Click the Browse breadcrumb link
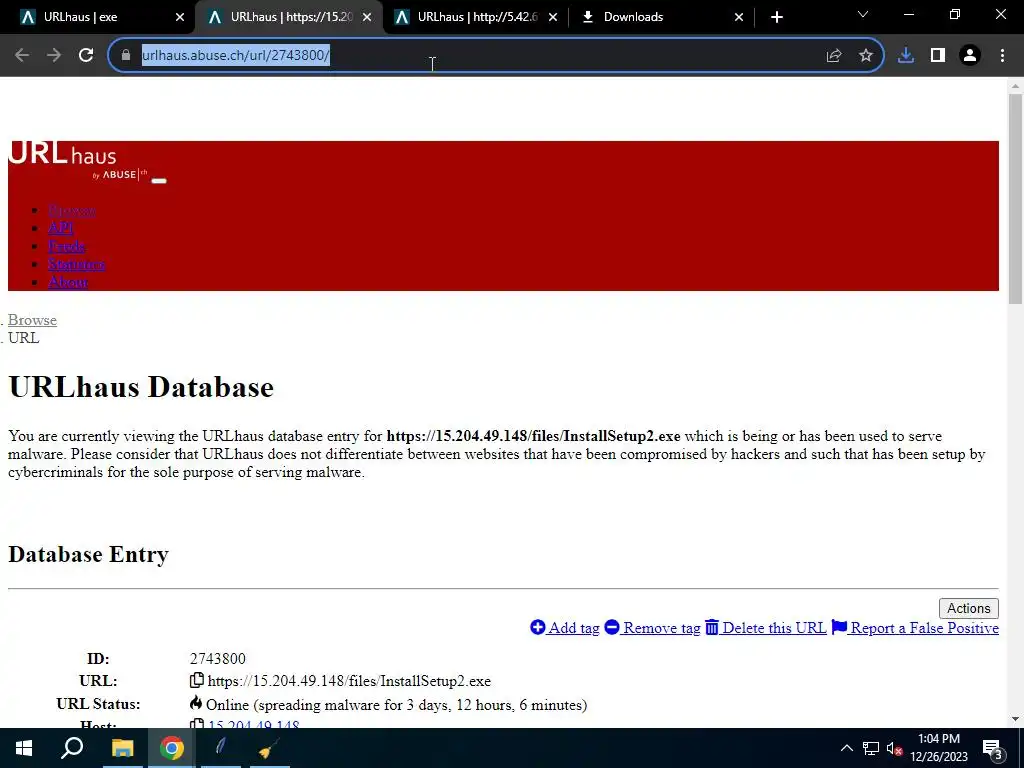This screenshot has width=1024, height=768. click(x=32, y=320)
